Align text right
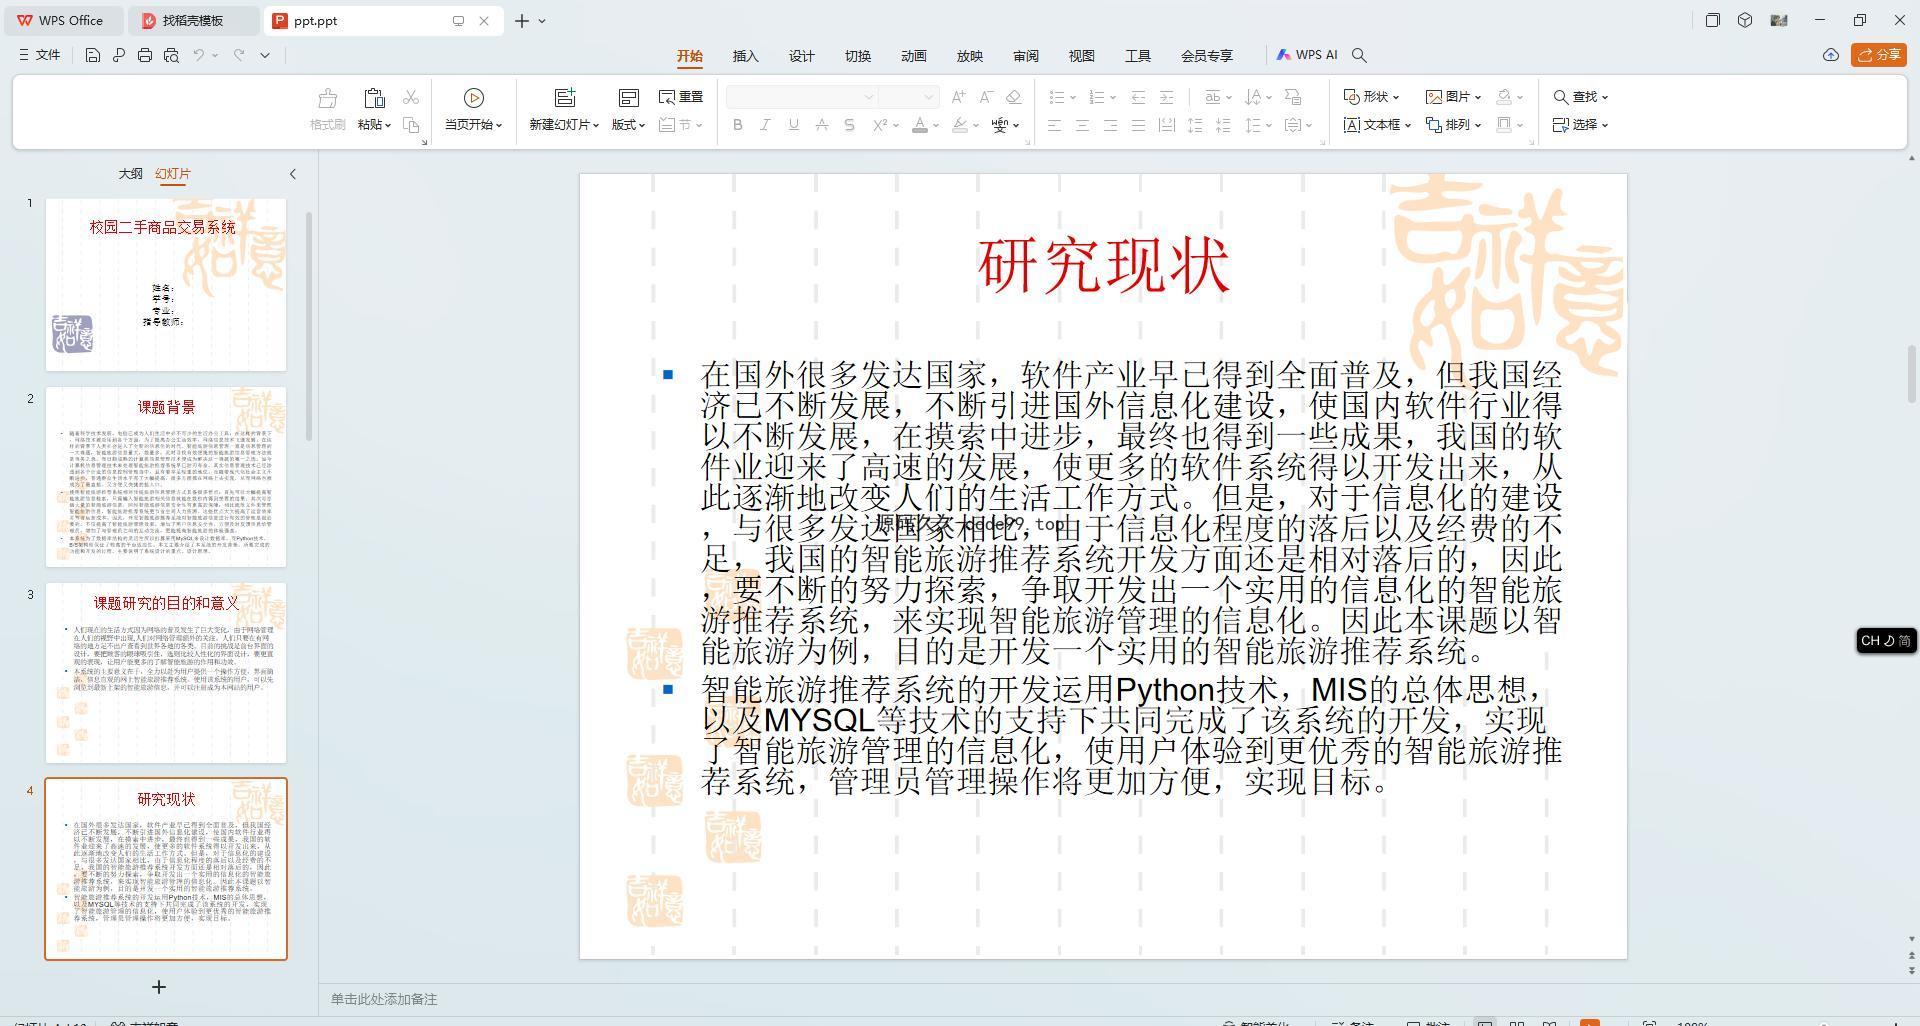 point(1110,125)
